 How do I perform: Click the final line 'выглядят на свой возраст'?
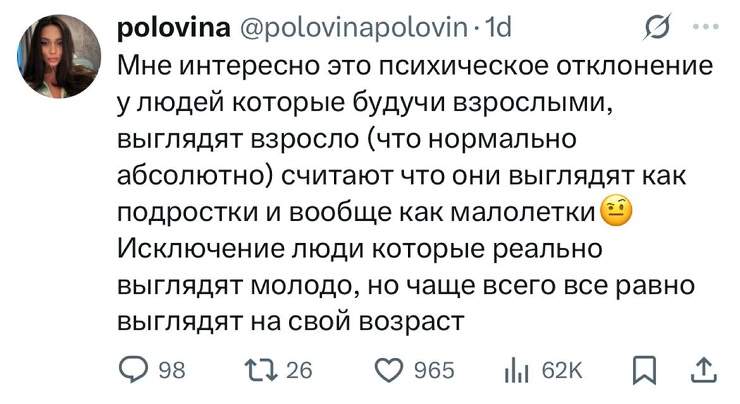pos(291,322)
